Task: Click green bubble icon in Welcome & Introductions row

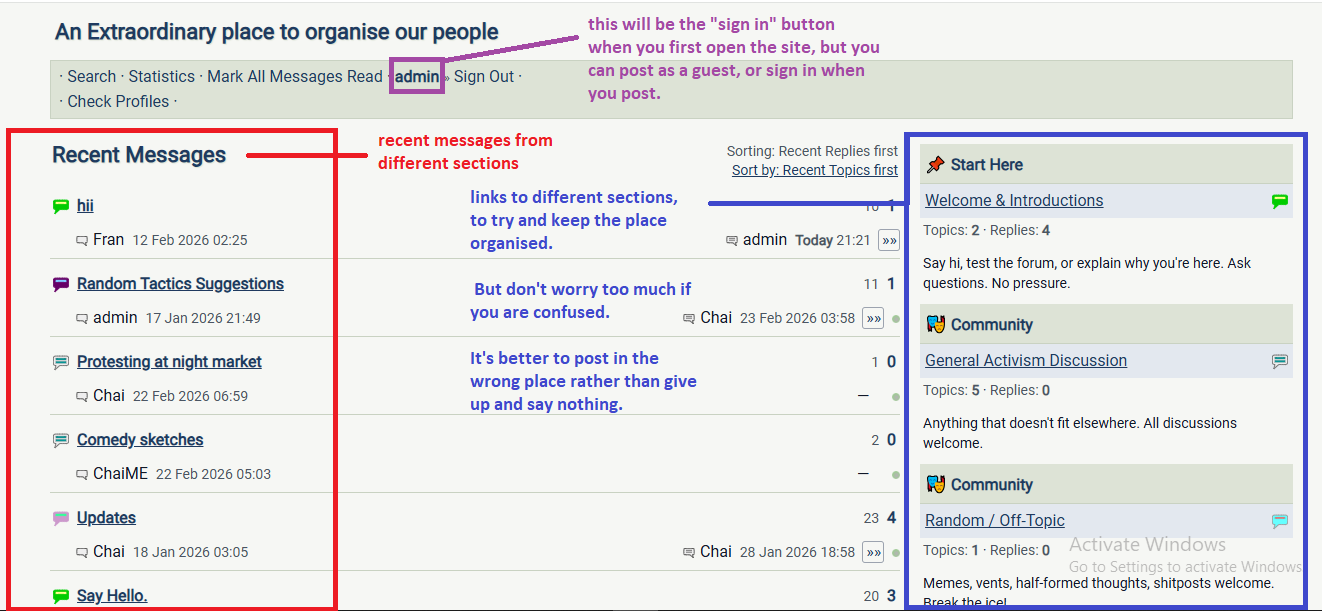Action: click(x=1279, y=201)
